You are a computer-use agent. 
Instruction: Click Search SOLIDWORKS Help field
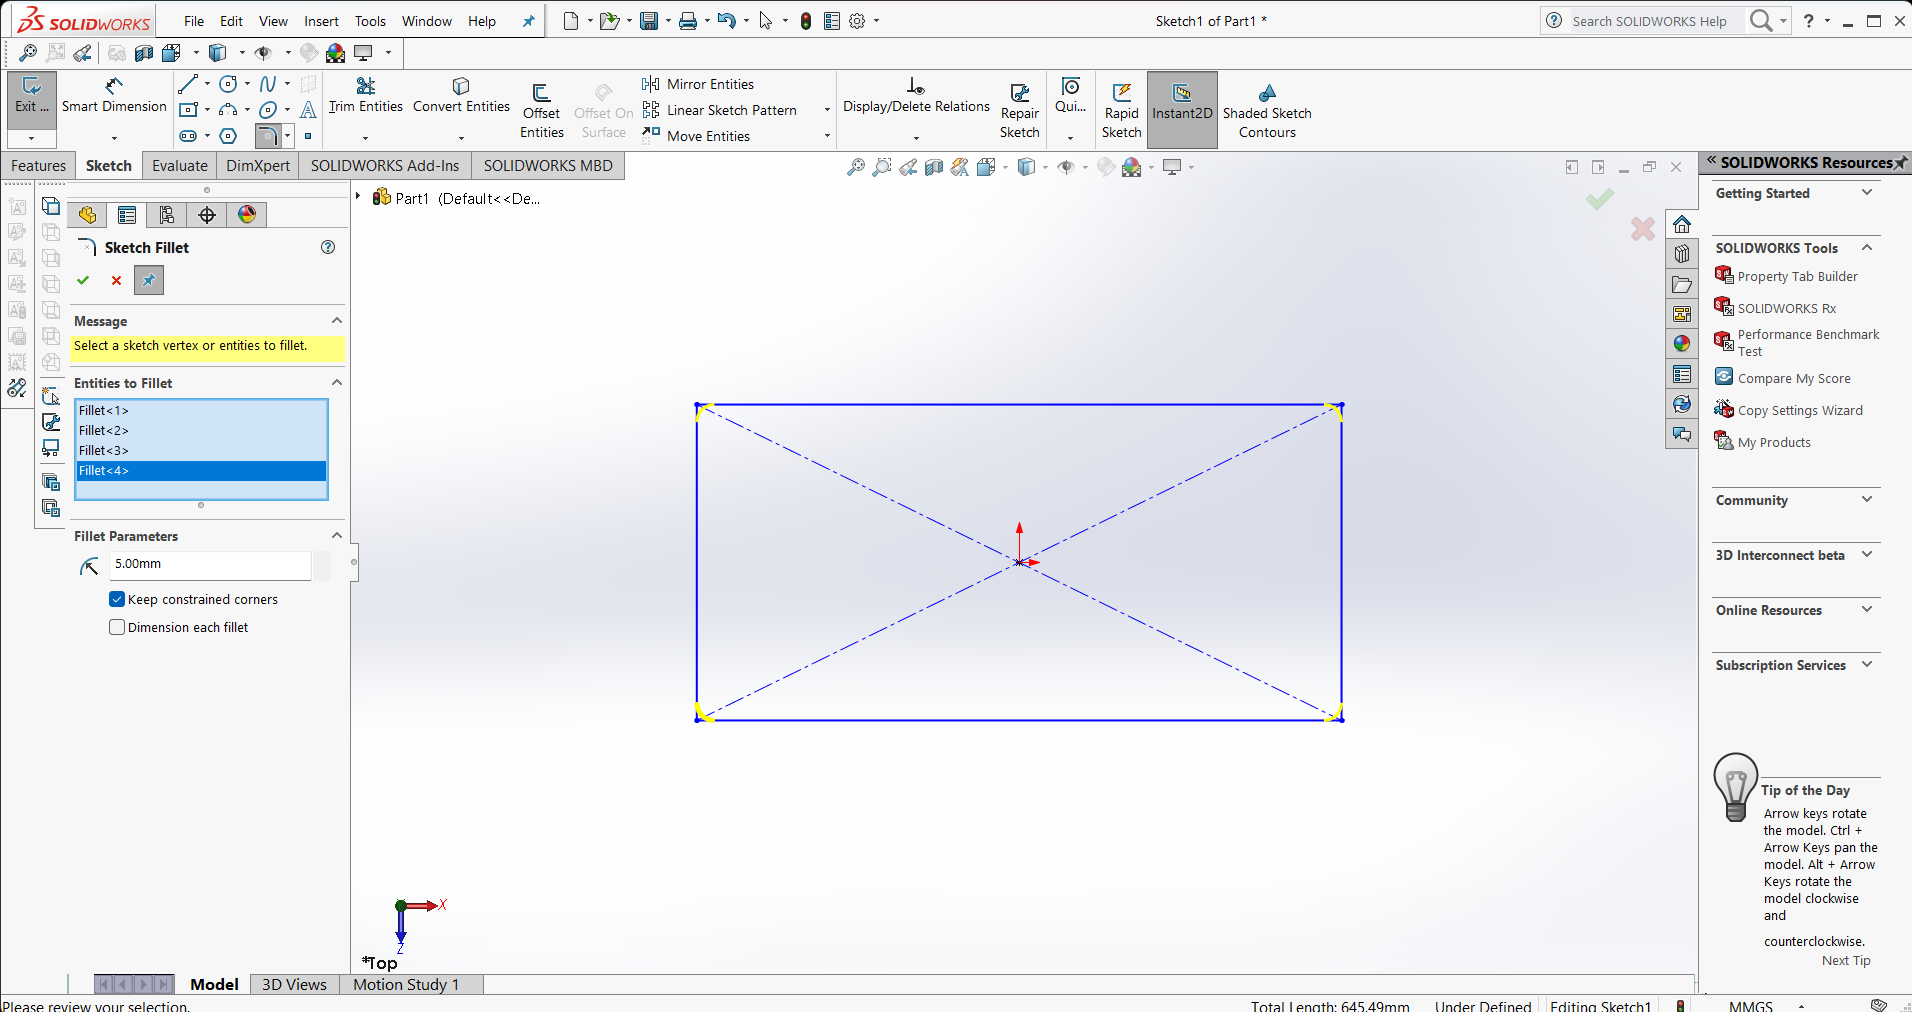coord(1655,21)
